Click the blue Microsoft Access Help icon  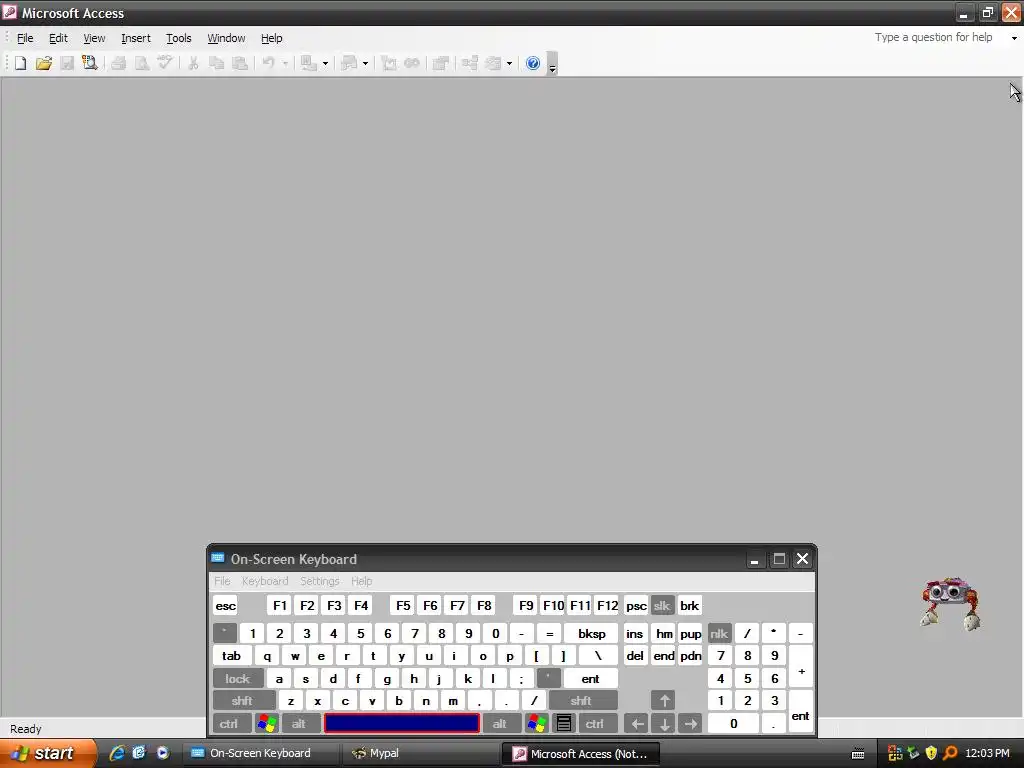tap(533, 63)
